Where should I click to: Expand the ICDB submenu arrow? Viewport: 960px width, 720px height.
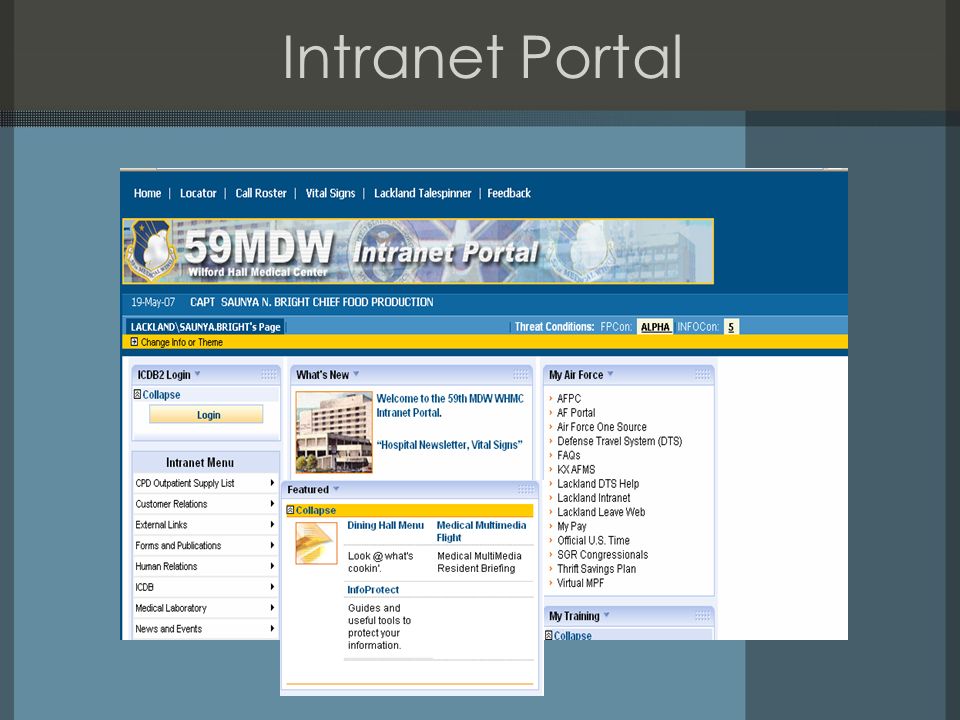pyautogui.click(x=272, y=587)
